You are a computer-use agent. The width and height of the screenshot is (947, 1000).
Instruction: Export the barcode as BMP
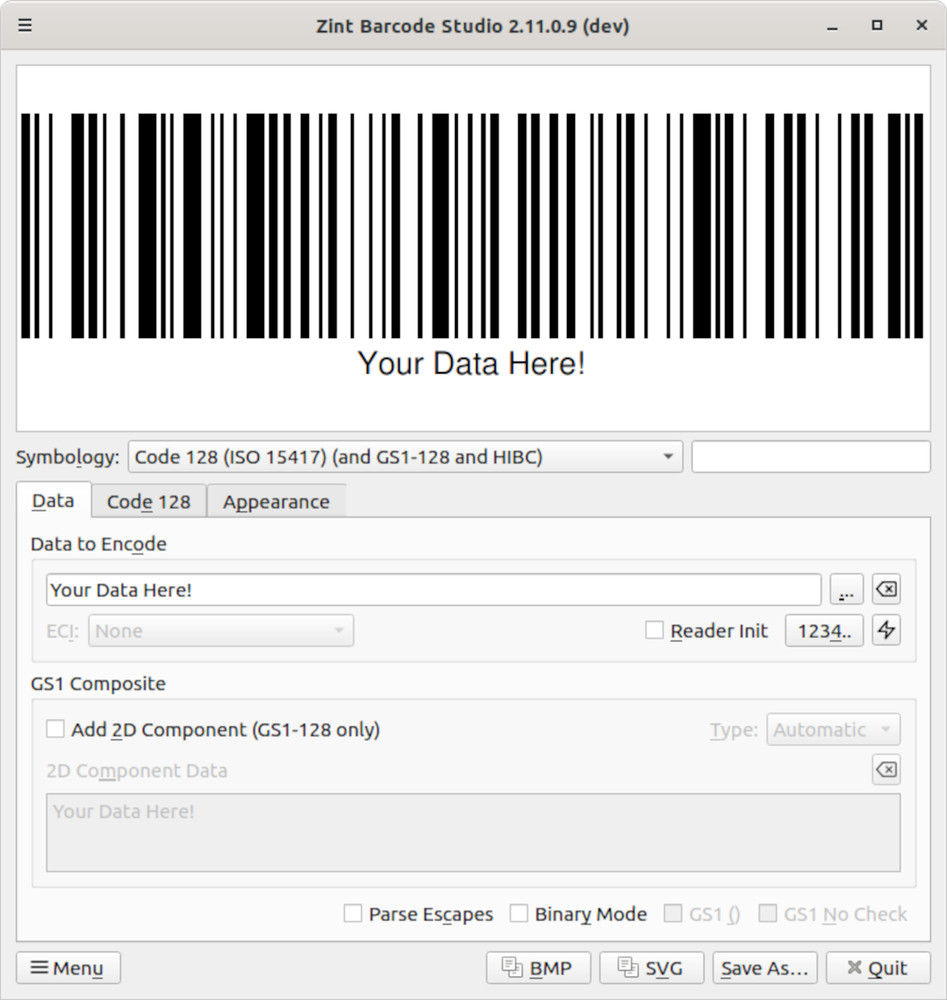click(538, 967)
